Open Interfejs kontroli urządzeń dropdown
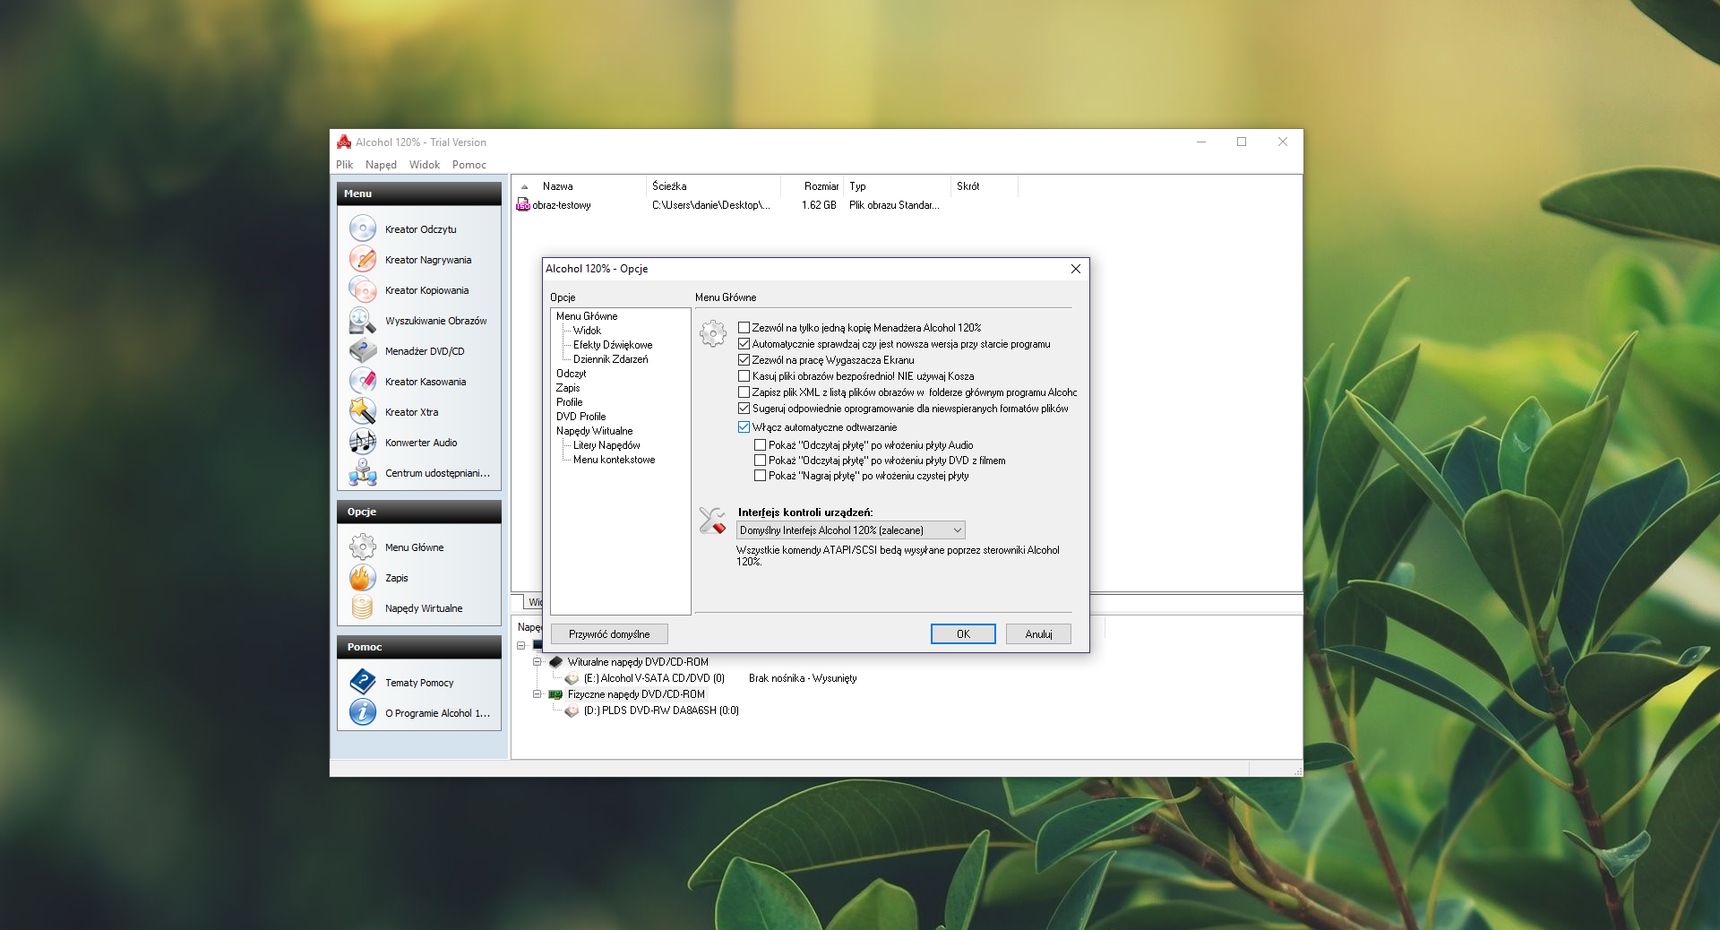 851,530
